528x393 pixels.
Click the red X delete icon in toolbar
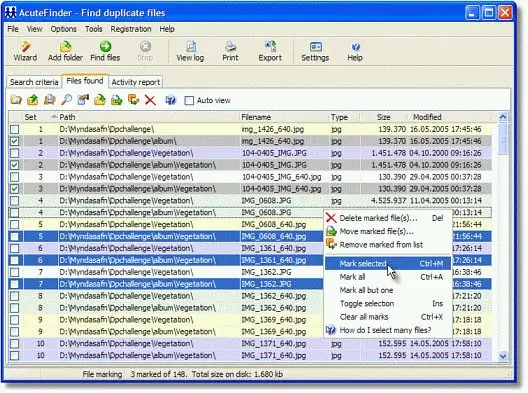150,100
